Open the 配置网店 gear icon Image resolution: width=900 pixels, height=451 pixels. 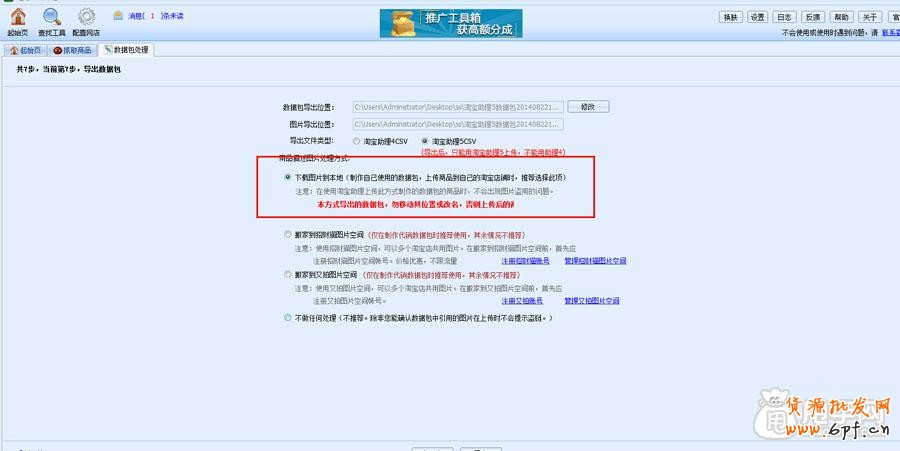coord(86,22)
